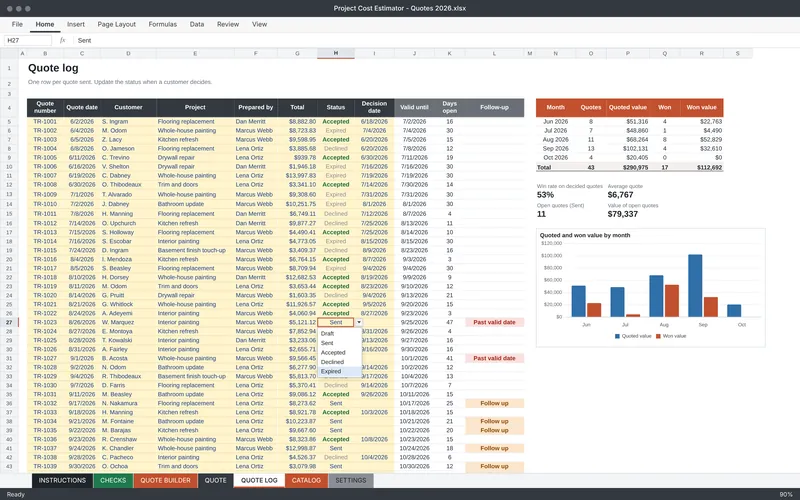800x500 pixels.
Task: Click the Oct quoted value blue bar
Action: (734, 310)
